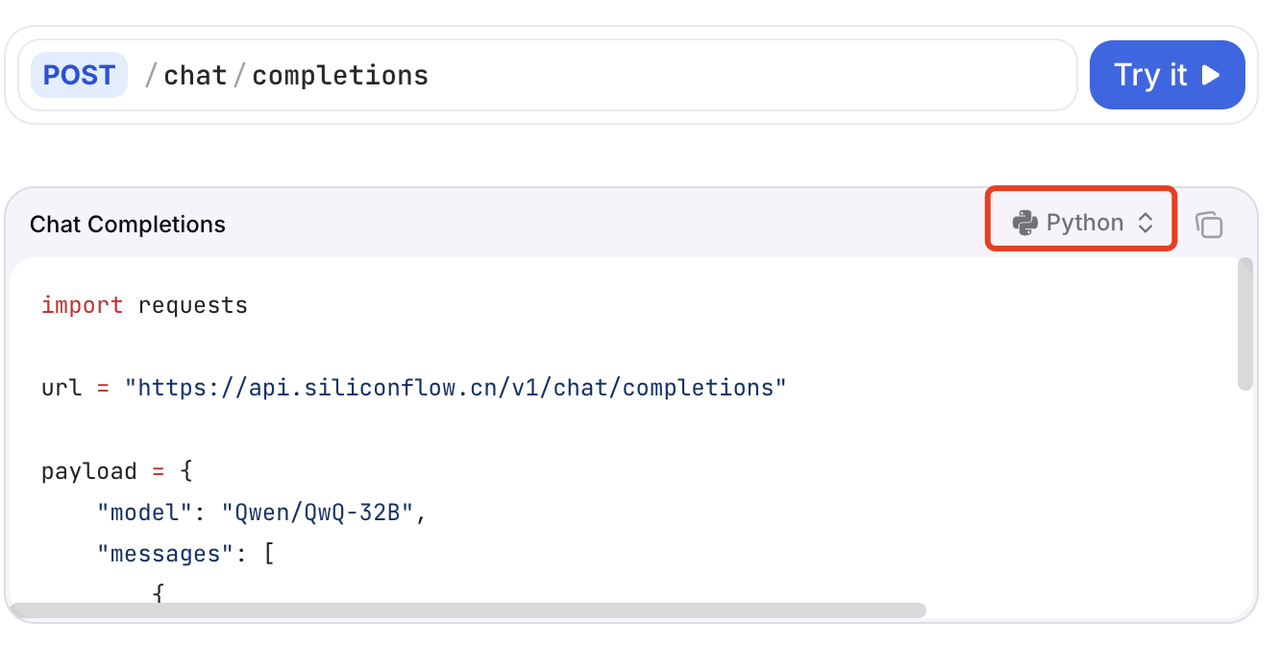
Task: Click the "requests" module name
Action: point(192,305)
